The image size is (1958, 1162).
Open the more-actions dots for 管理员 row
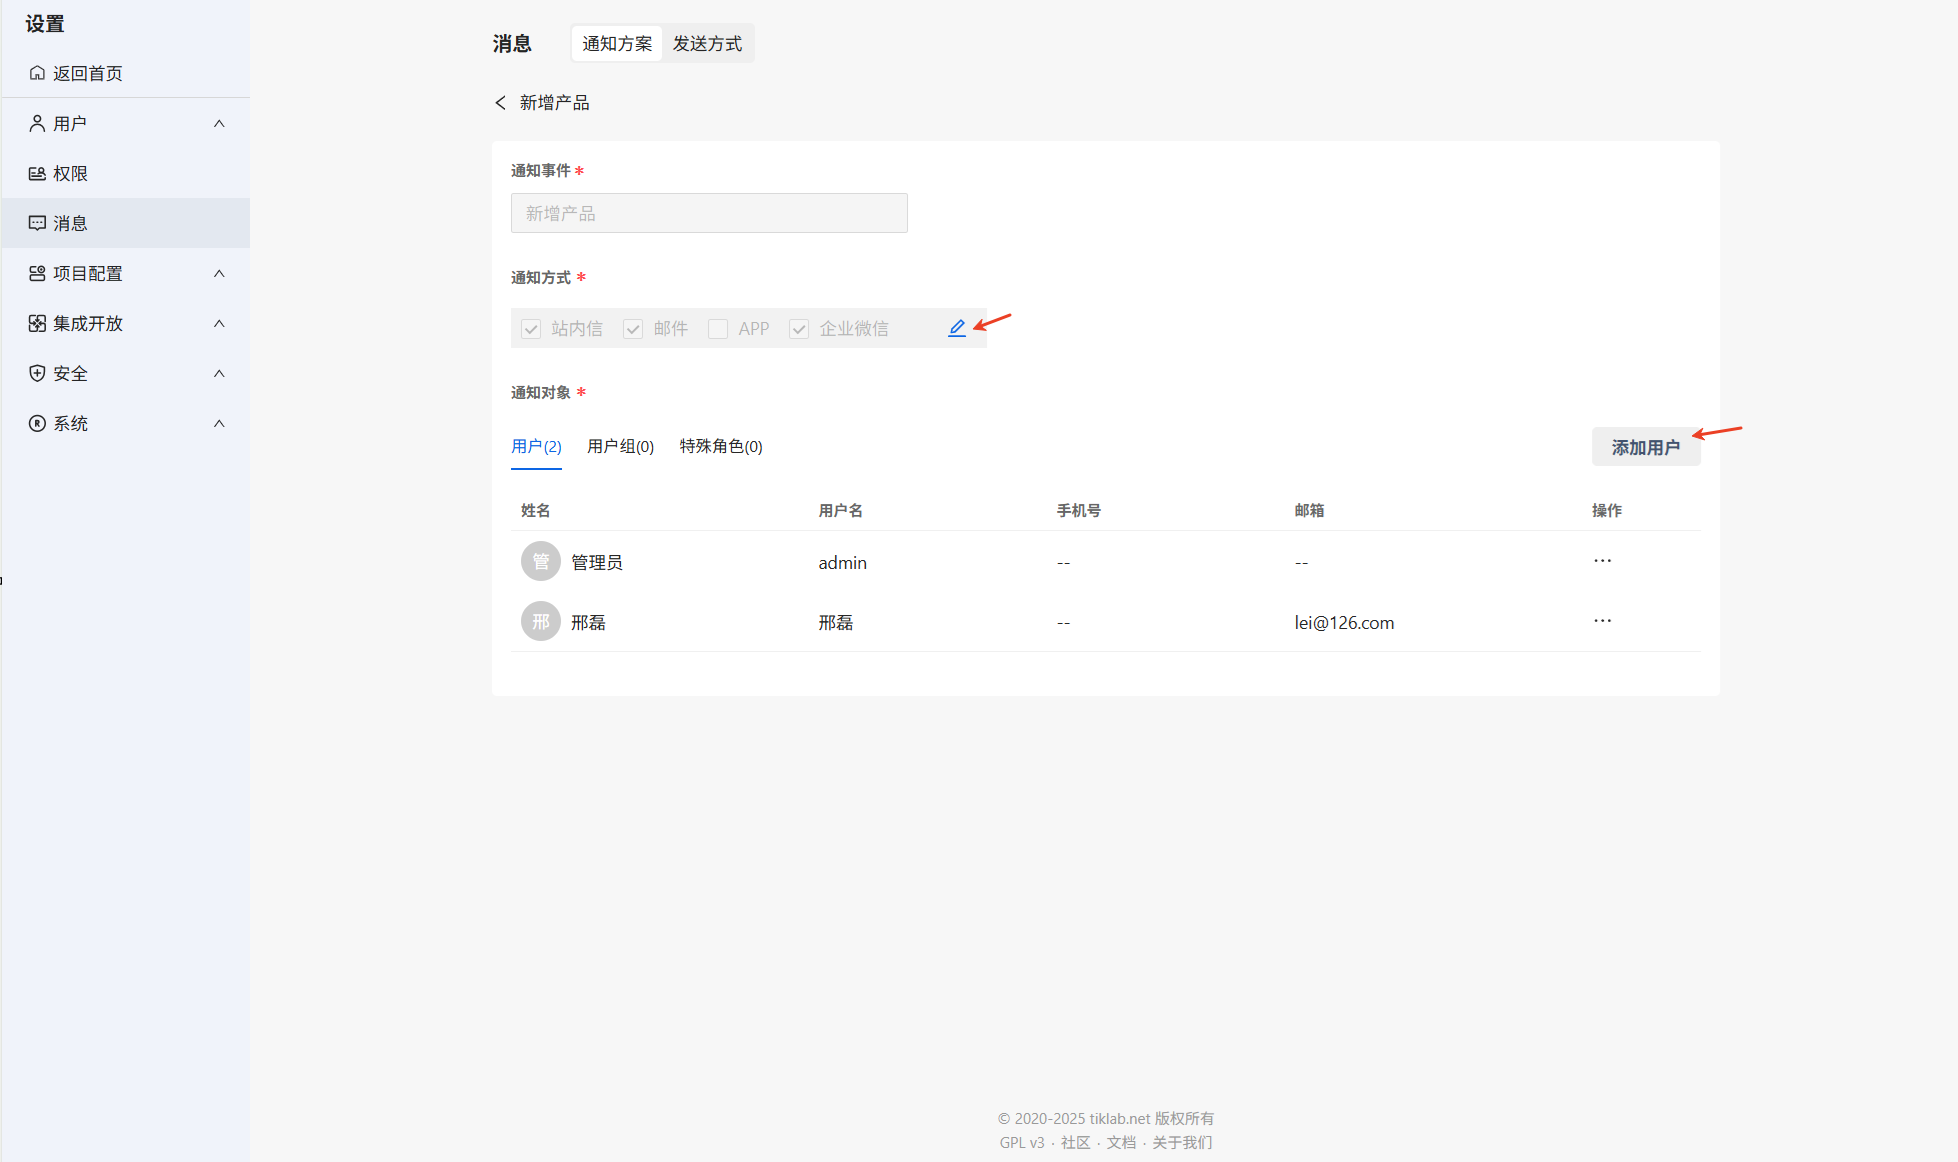click(x=1602, y=561)
